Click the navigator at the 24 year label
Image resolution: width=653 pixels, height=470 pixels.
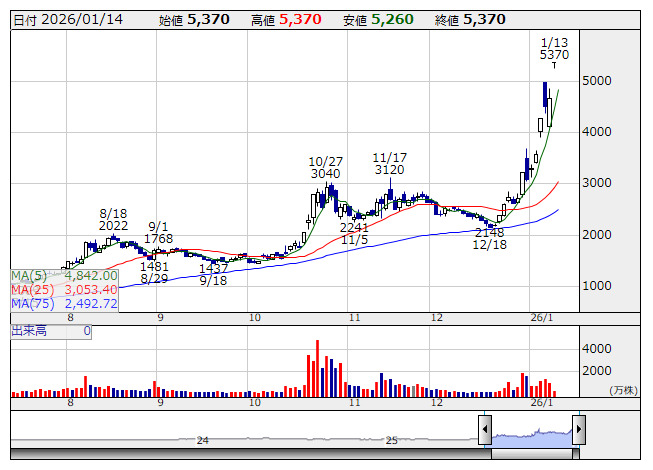203,440
